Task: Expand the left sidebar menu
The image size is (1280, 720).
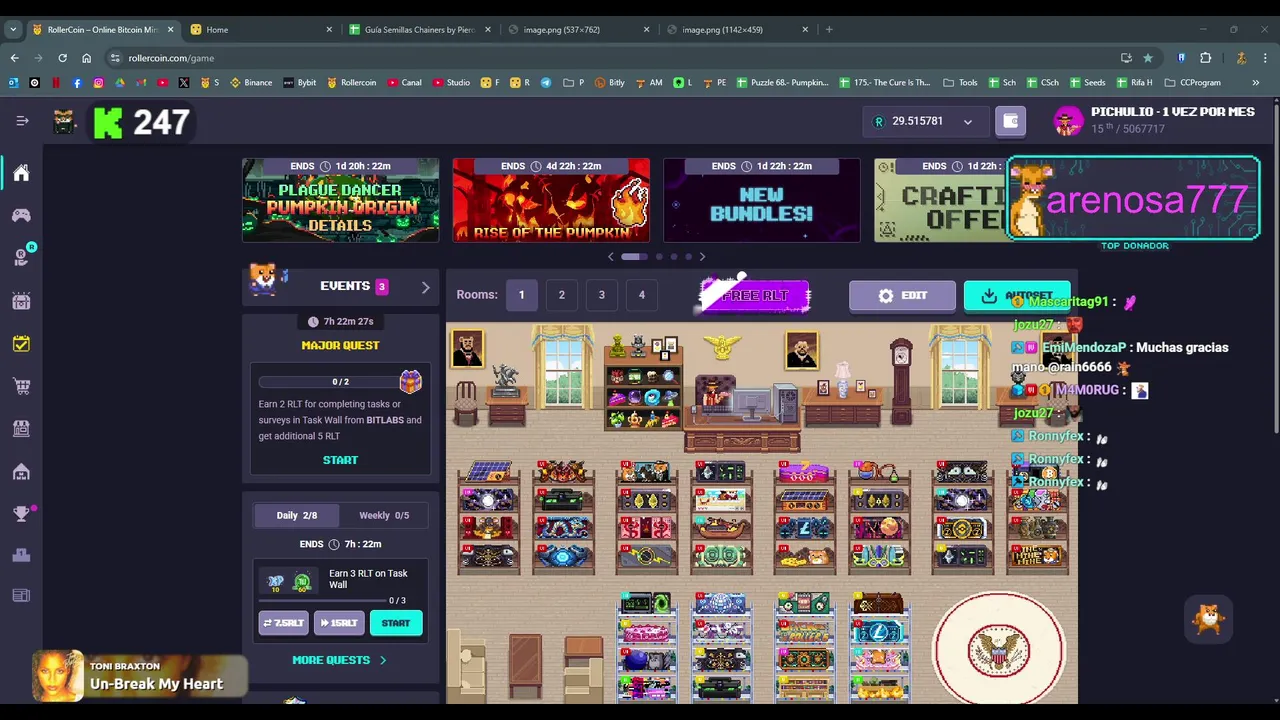Action: click(22, 121)
